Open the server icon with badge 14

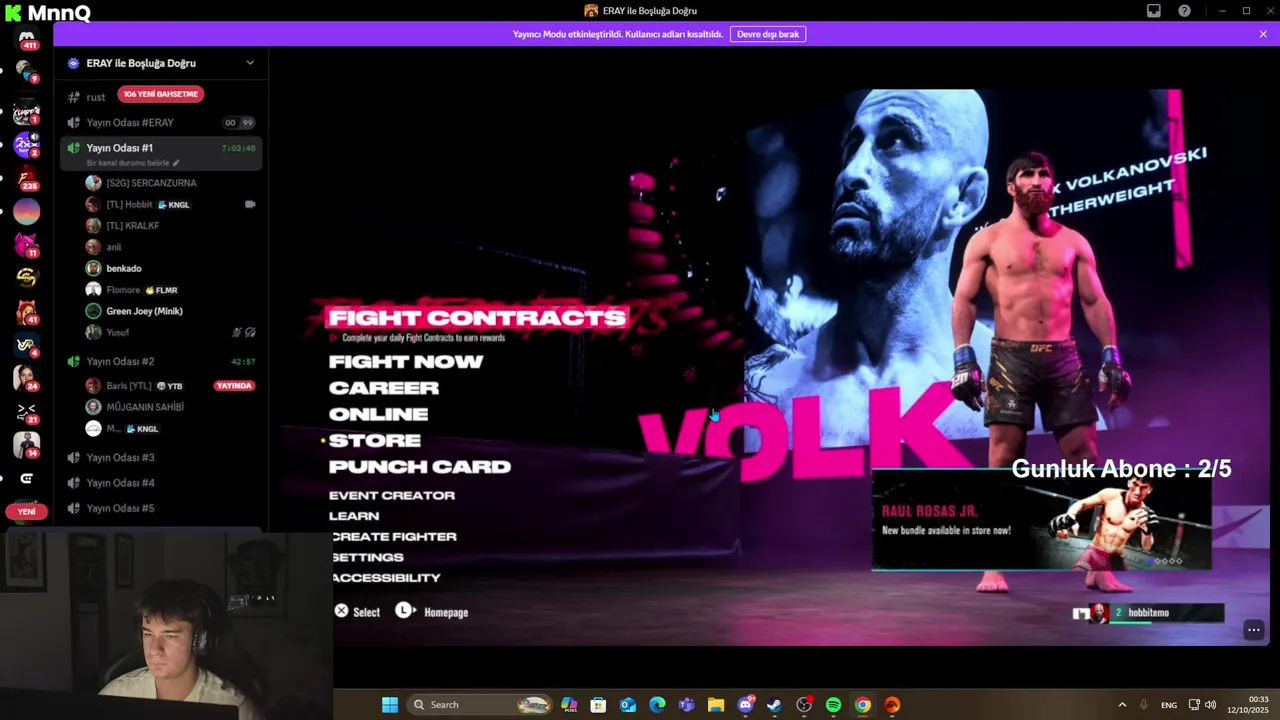pyautogui.click(x=27, y=445)
